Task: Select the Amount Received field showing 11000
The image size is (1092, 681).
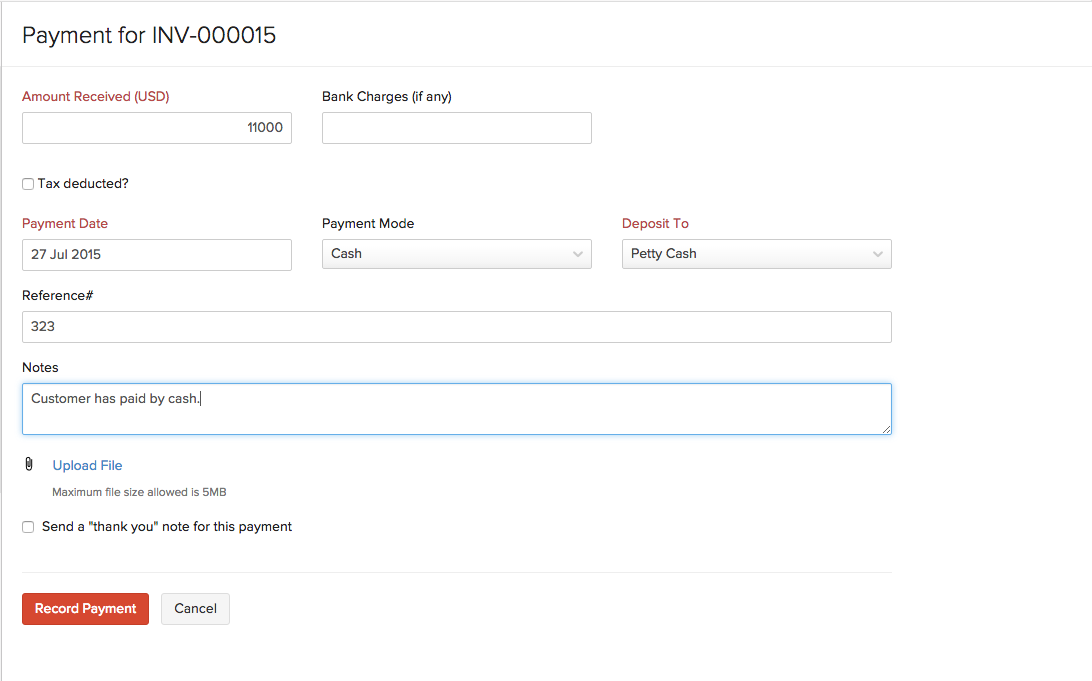Action: 156,127
